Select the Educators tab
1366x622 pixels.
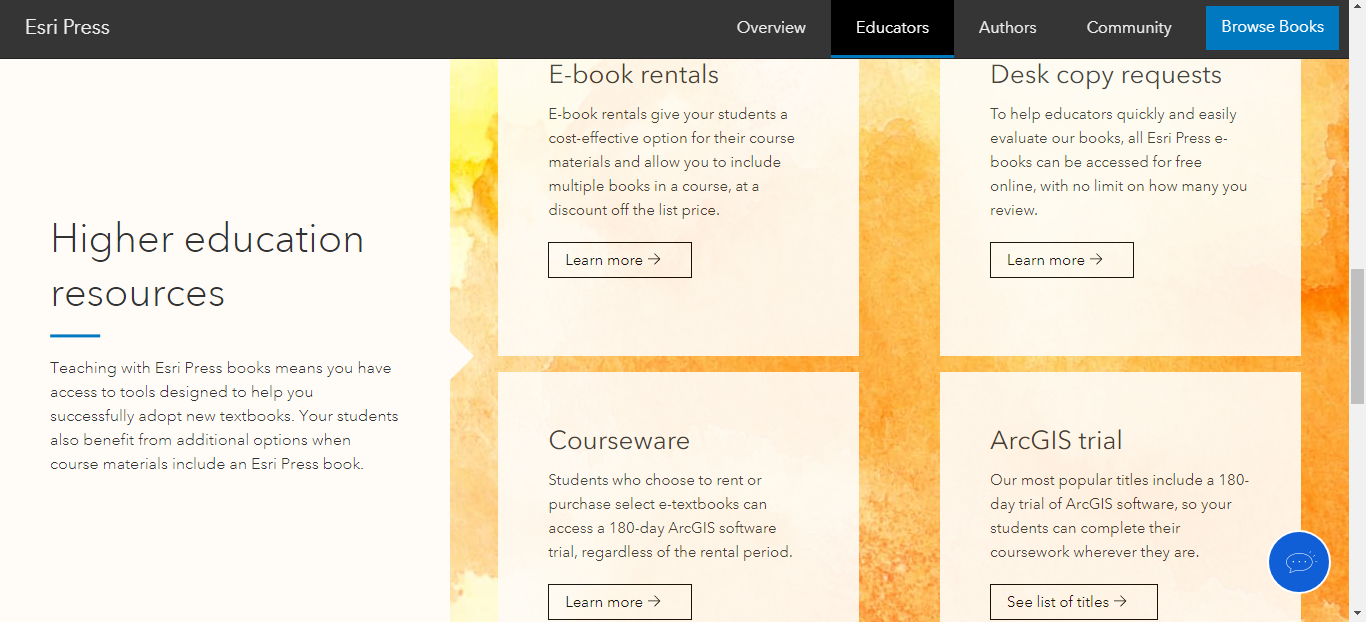click(x=892, y=28)
